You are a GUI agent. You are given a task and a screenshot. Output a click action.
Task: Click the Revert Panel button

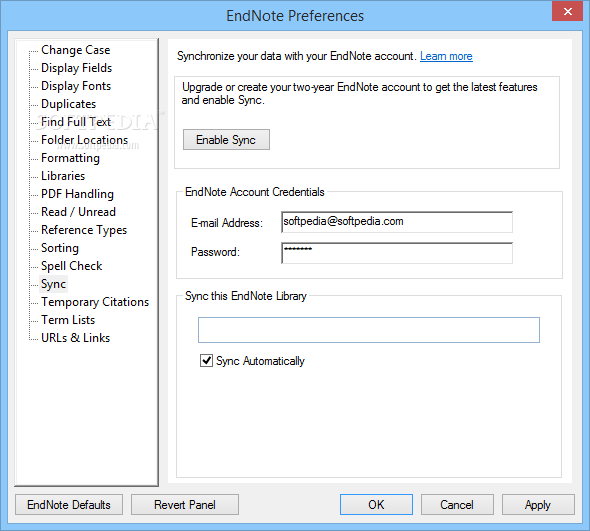click(185, 505)
